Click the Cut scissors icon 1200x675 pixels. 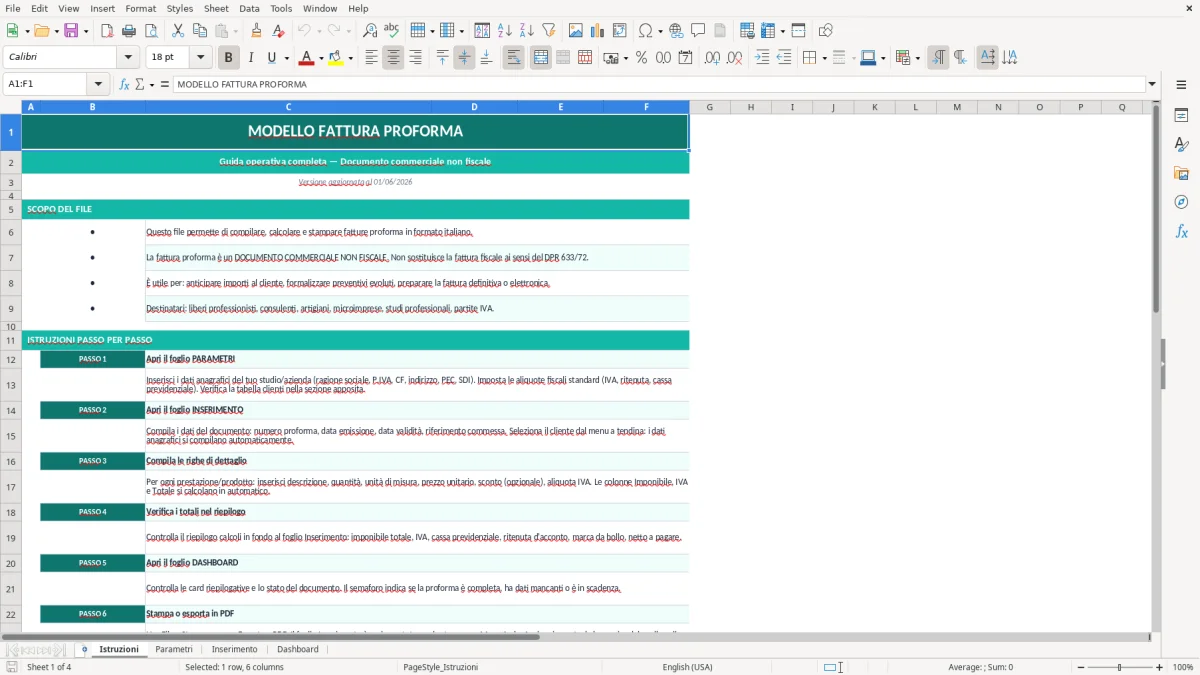(177, 31)
